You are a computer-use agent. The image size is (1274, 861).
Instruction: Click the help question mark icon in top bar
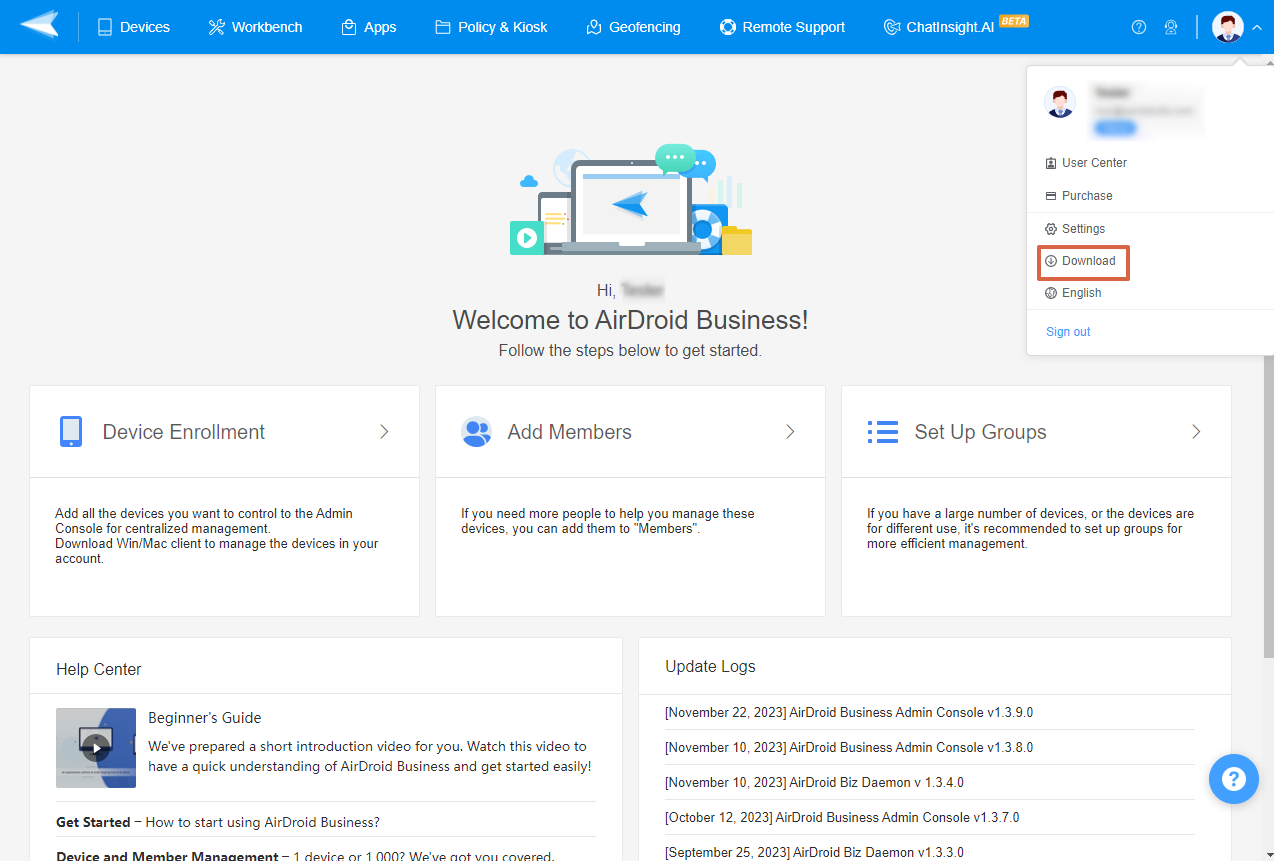tap(1139, 27)
